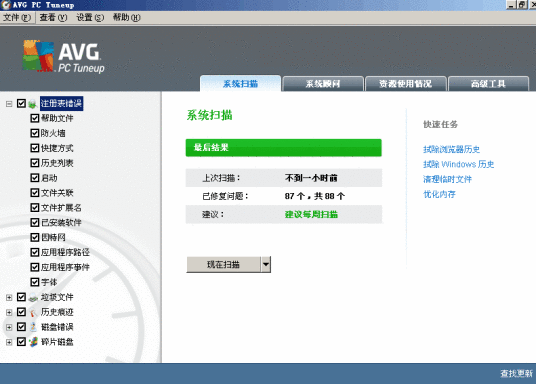Select the 磁盘错误 tree label
This screenshot has width=536, height=384.
pyautogui.click(x=57, y=327)
